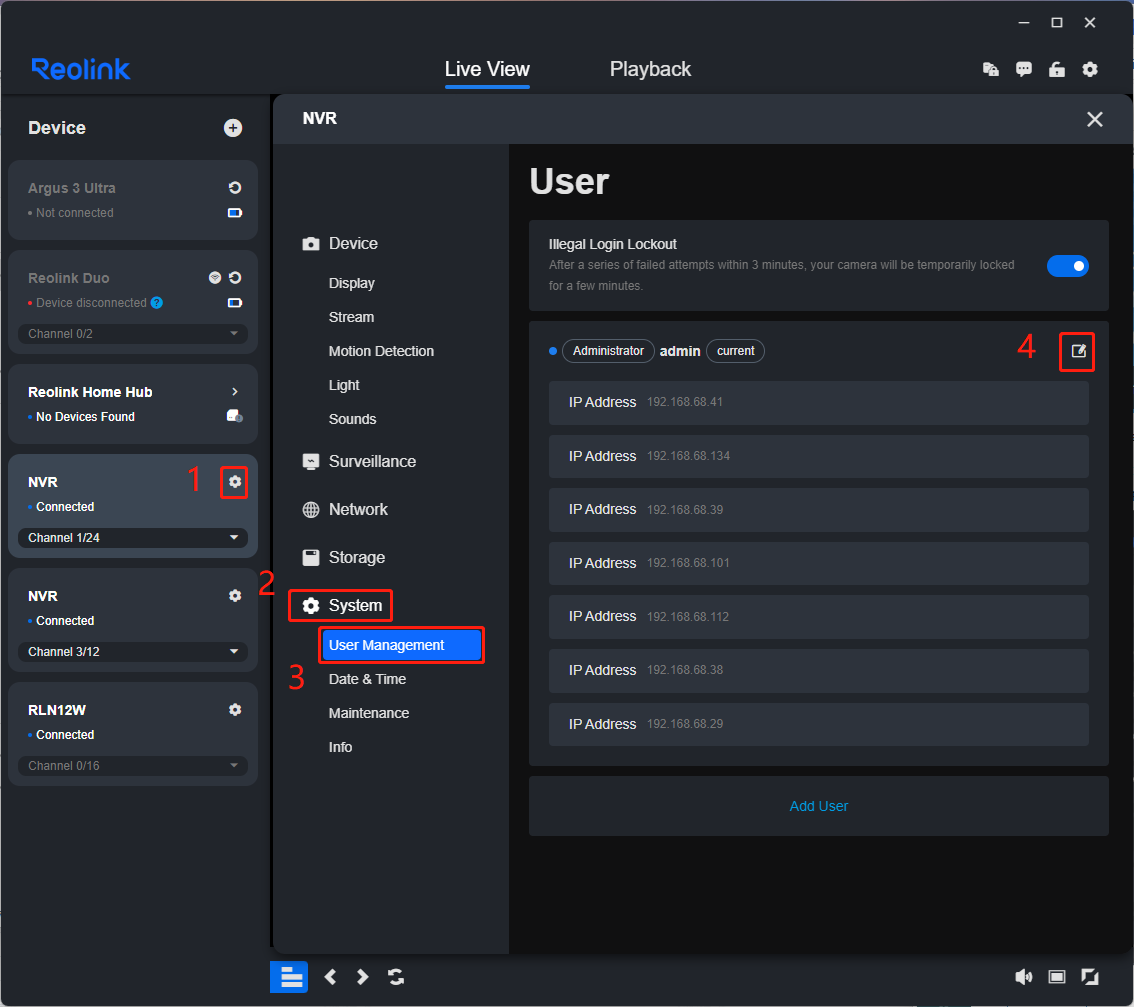Screen dimensions: 1134x1007
Task: Click Reolink Home Hub device icon
Action: [x=234, y=416]
